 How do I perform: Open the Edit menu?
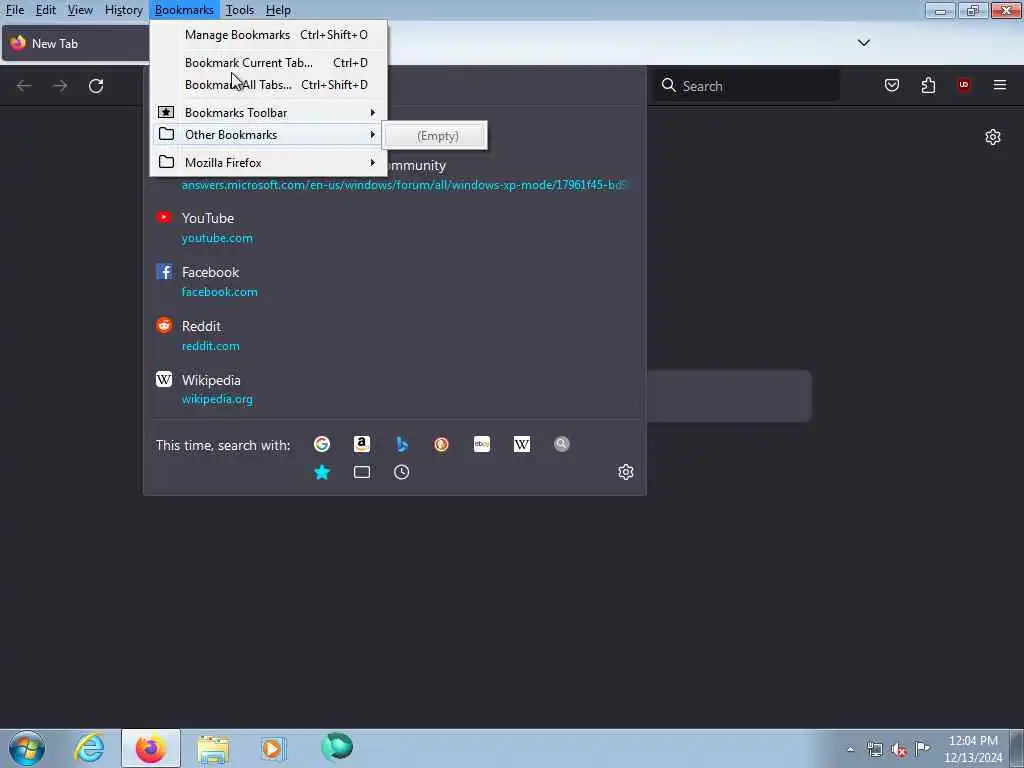click(x=46, y=10)
